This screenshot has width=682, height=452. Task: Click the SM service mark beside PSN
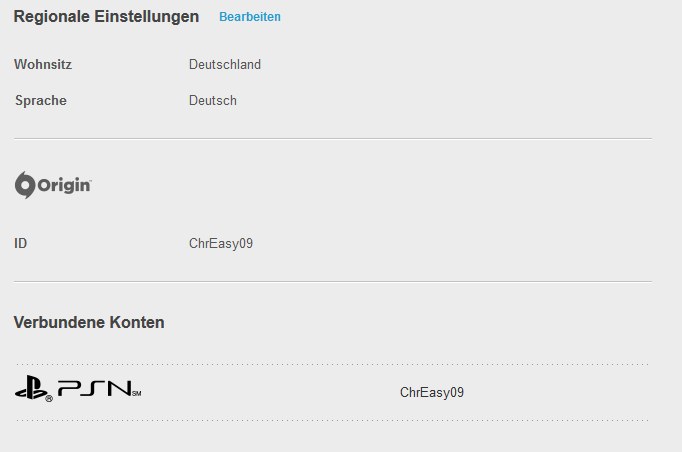coord(137,394)
